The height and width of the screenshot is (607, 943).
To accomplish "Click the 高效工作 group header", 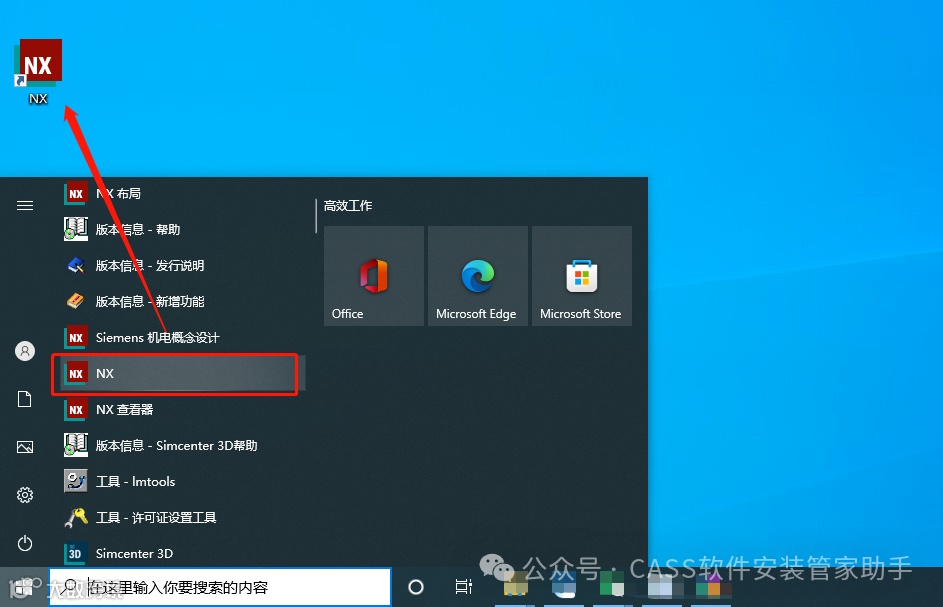I will pyautogui.click(x=348, y=206).
